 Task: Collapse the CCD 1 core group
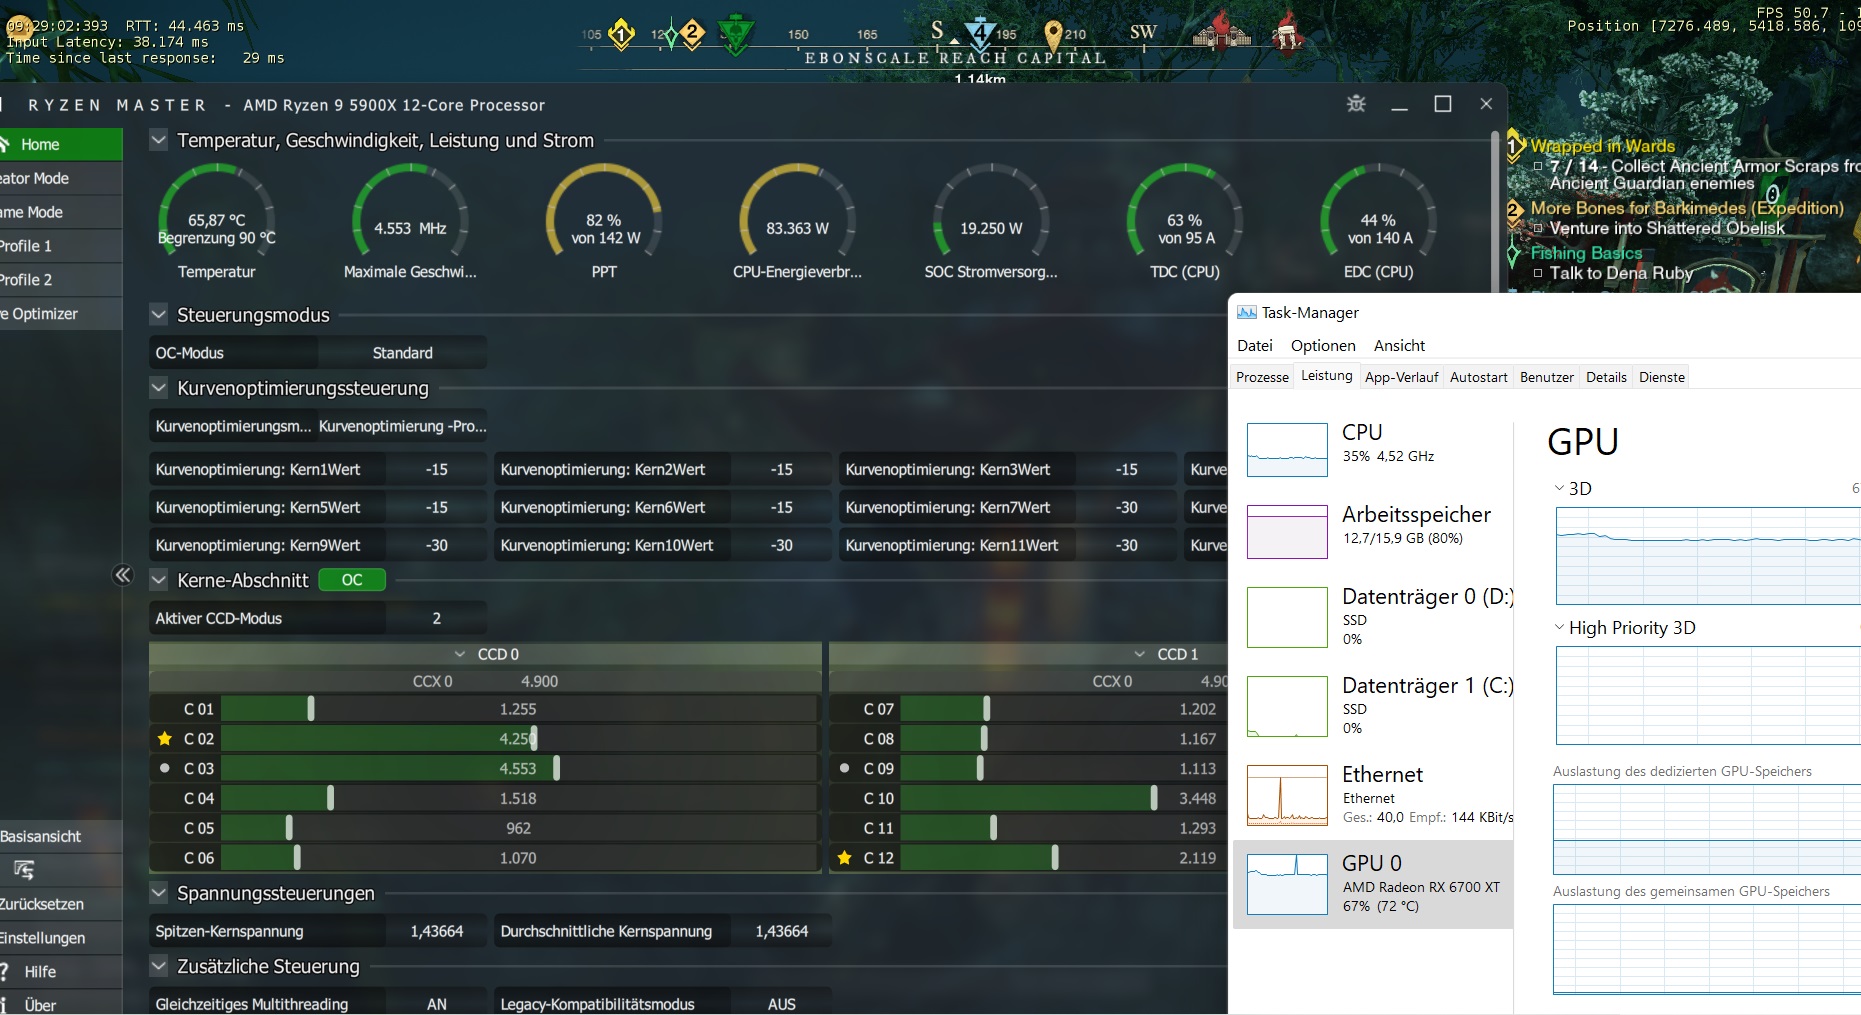pyautogui.click(x=1140, y=654)
